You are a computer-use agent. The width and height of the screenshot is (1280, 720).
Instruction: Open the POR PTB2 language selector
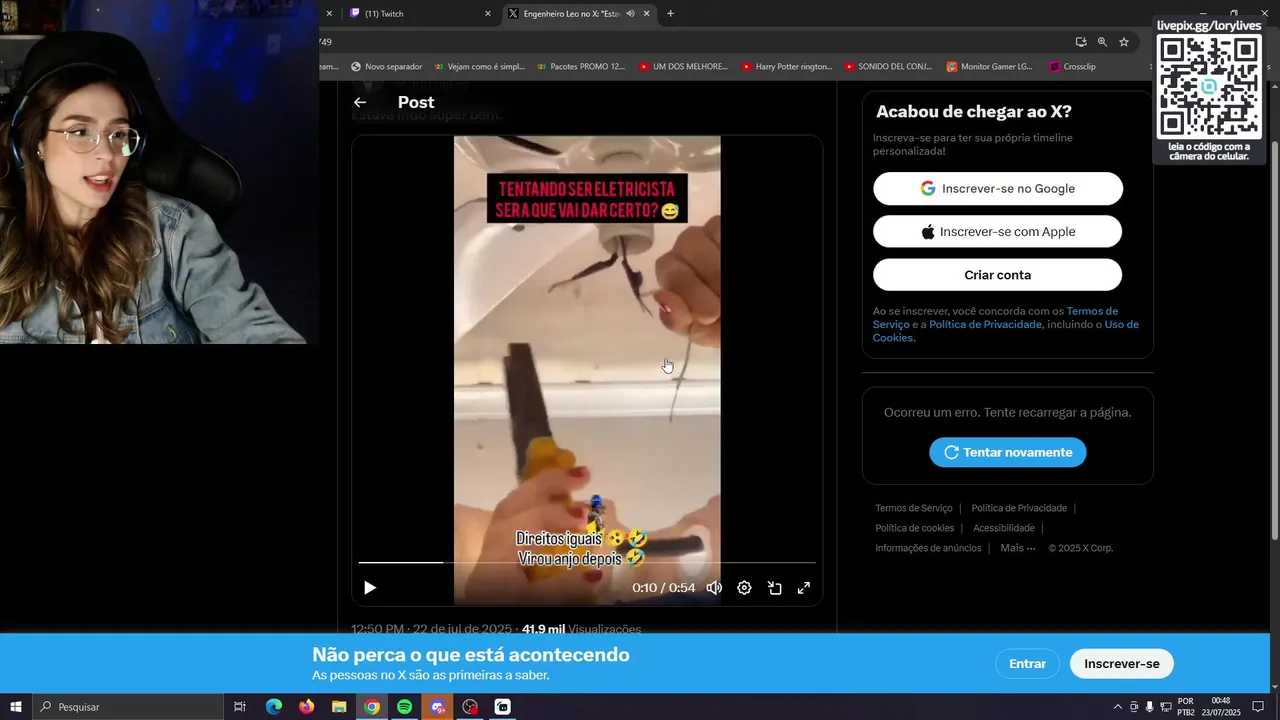[1186, 707]
